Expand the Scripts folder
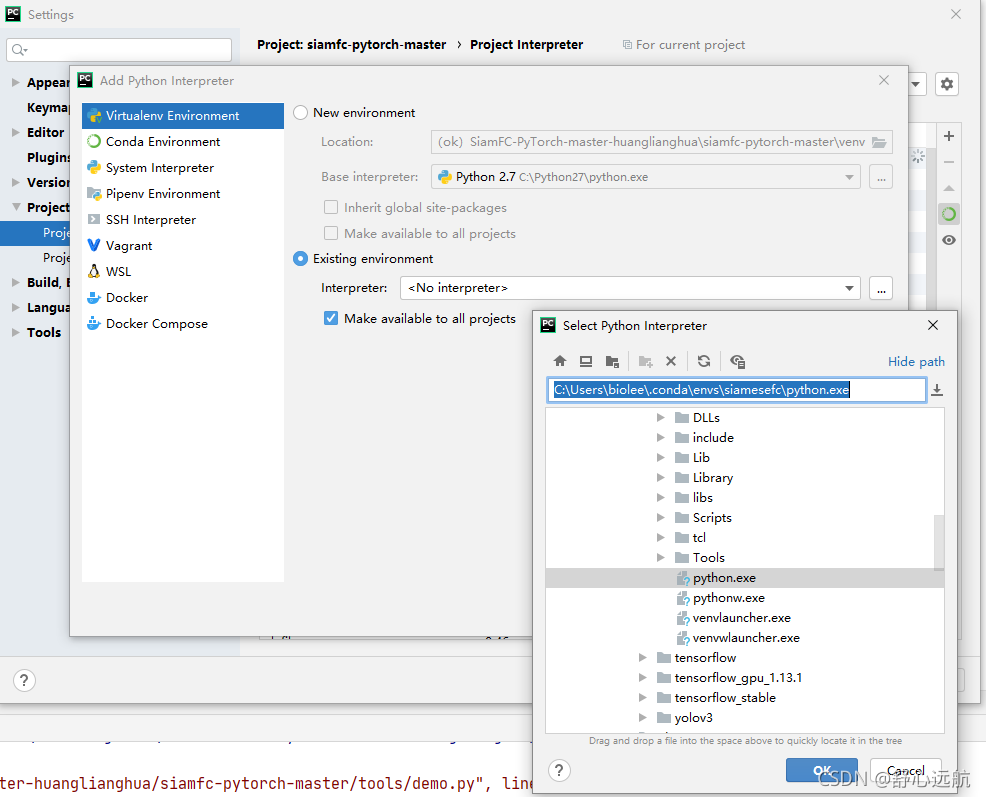986x797 pixels. pyautogui.click(x=660, y=517)
